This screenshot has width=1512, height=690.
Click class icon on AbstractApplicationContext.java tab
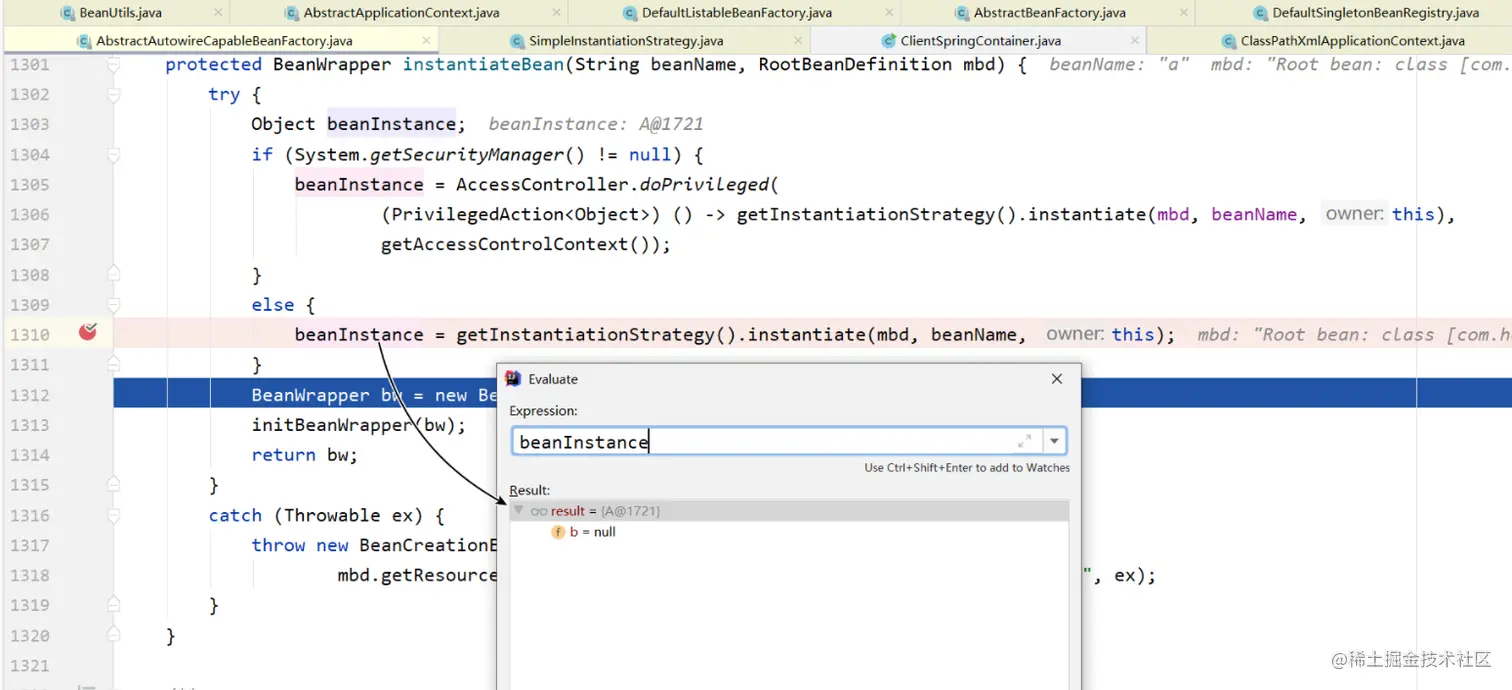pos(292,13)
